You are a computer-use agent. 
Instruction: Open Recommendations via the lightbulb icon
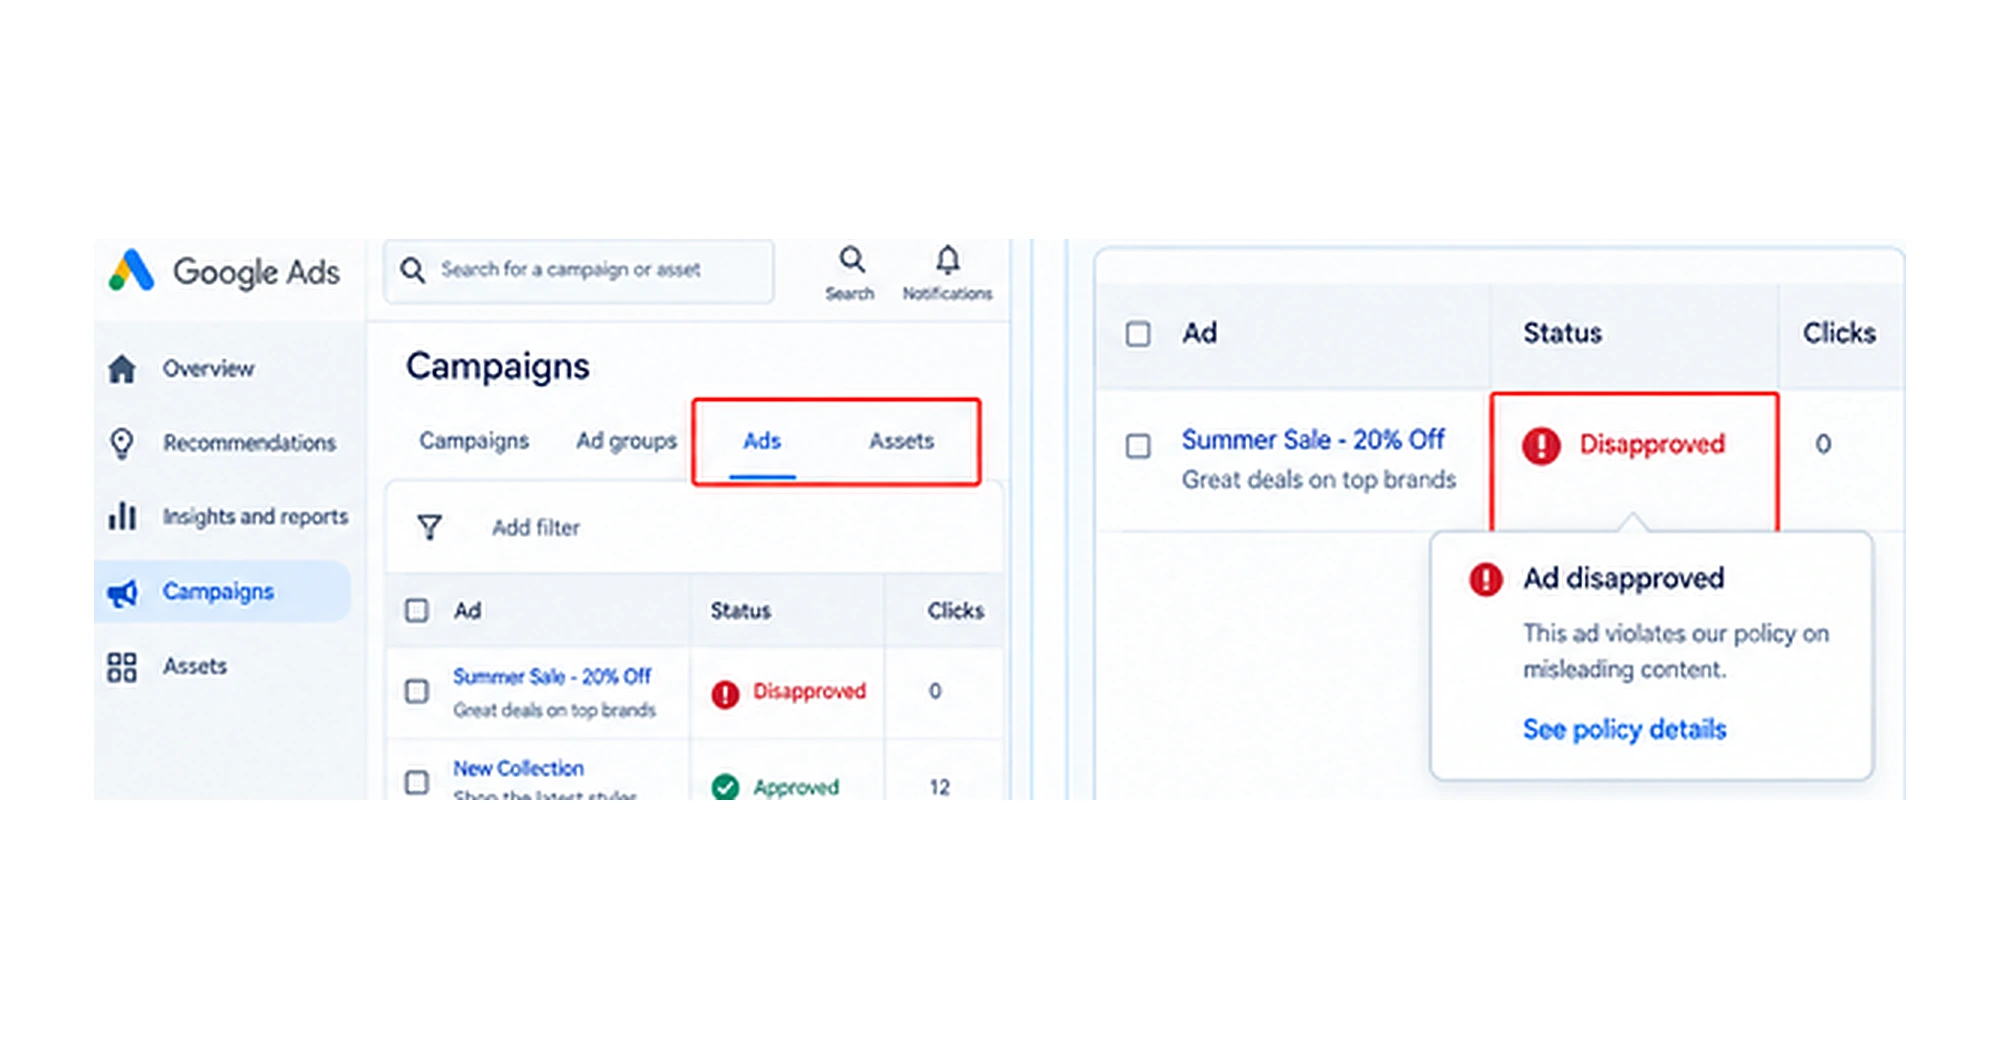click(x=122, y=443)
